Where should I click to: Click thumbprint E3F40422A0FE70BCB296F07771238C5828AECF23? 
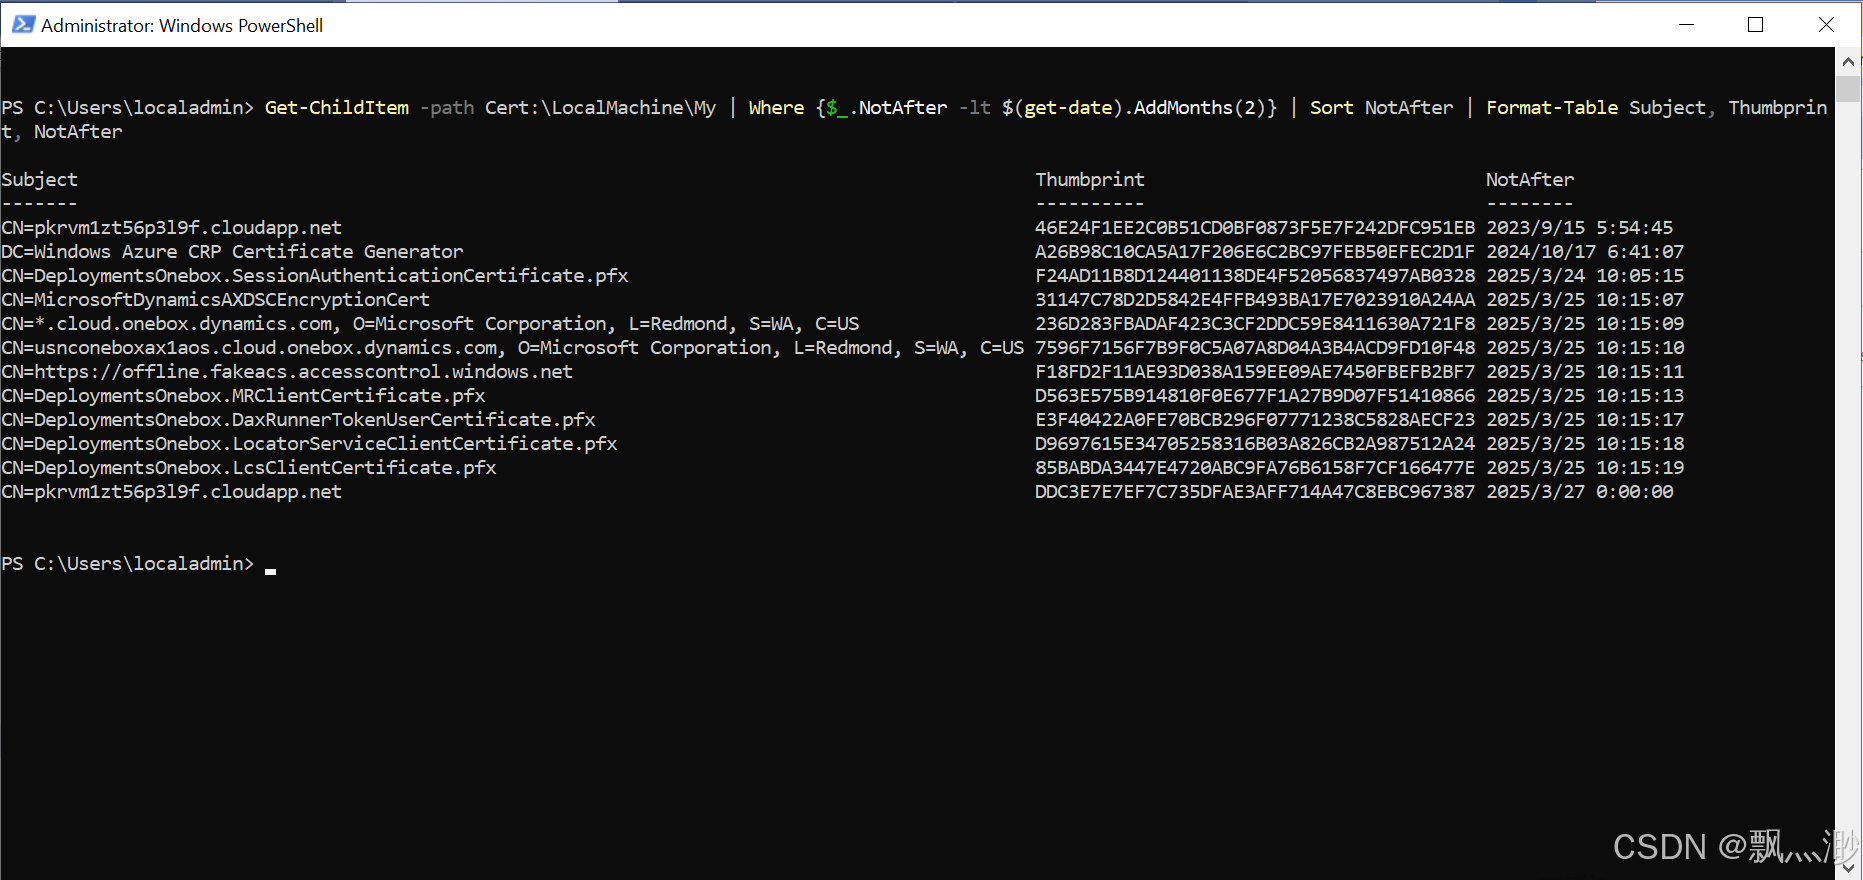click(x=1255, y=420)
